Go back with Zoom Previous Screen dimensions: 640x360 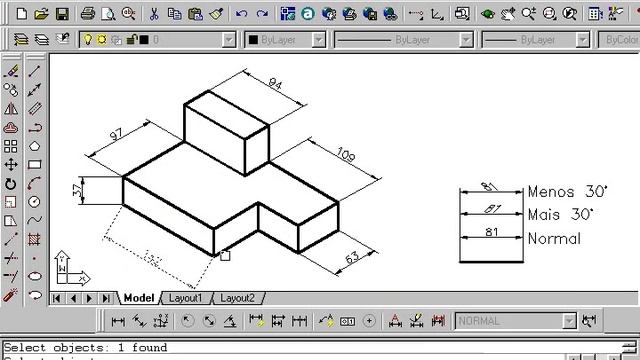(x=570, y=14)
